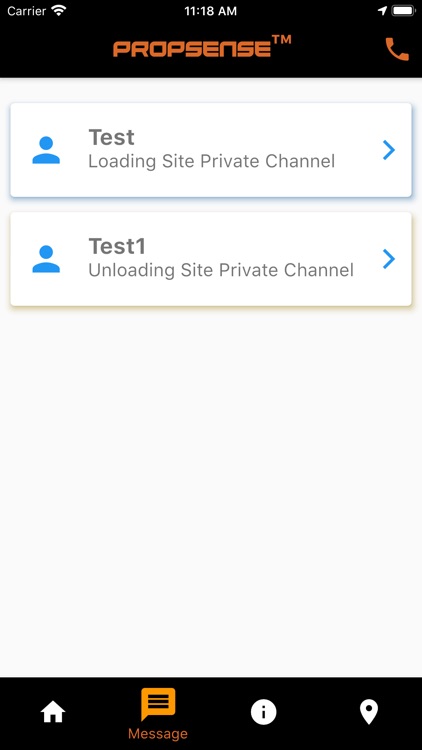Select the Message chat bubble icon

coord(158,704)
